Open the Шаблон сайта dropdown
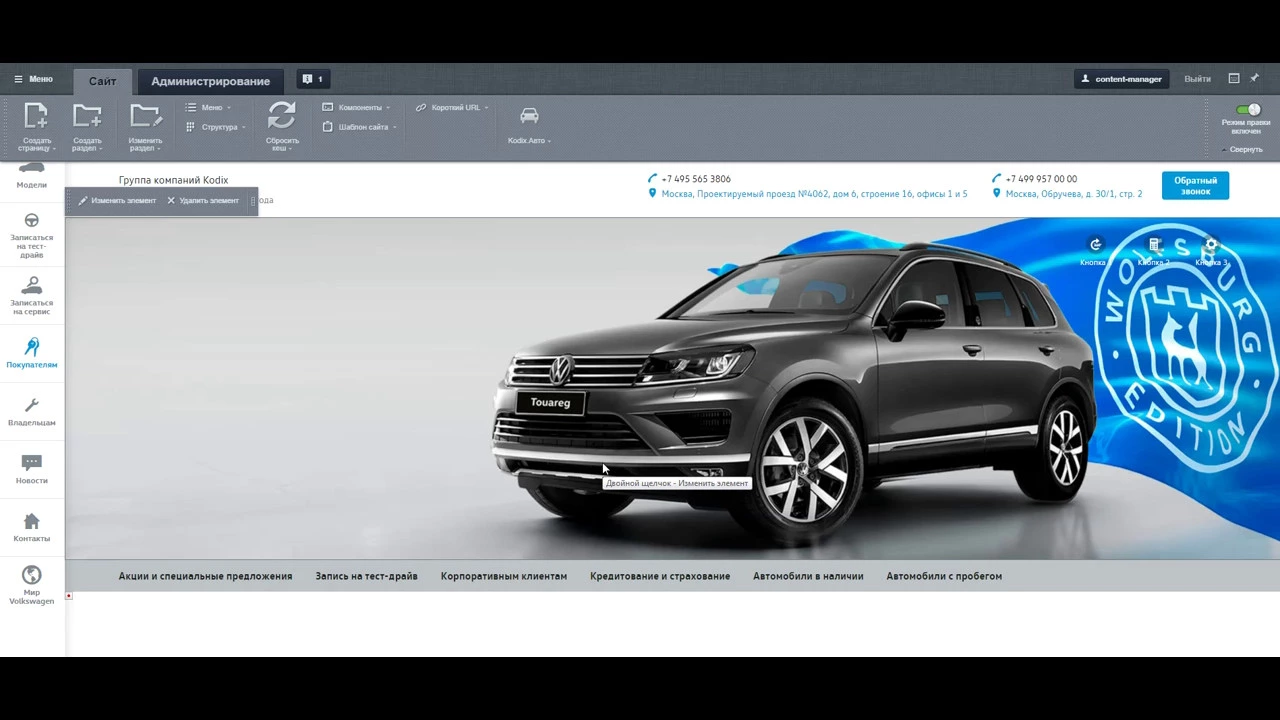Viewport: 1280px width, 720px height. coord(360,127)
